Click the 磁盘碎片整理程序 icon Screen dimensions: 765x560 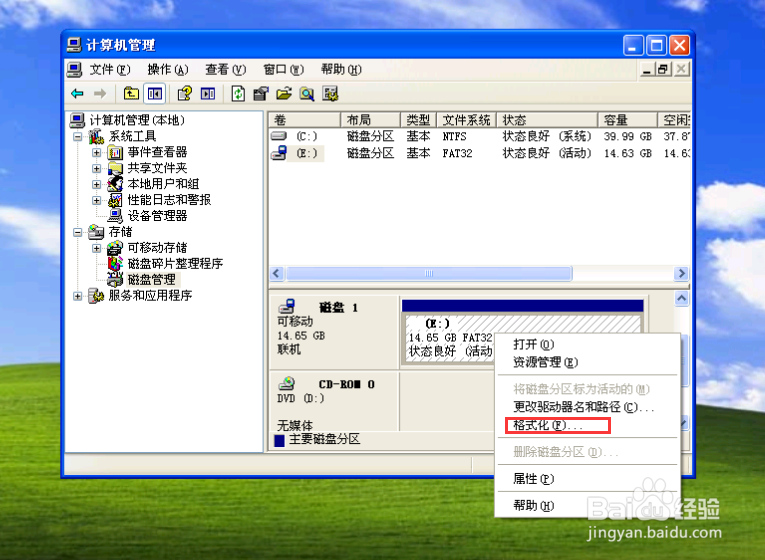click(115, 263)
